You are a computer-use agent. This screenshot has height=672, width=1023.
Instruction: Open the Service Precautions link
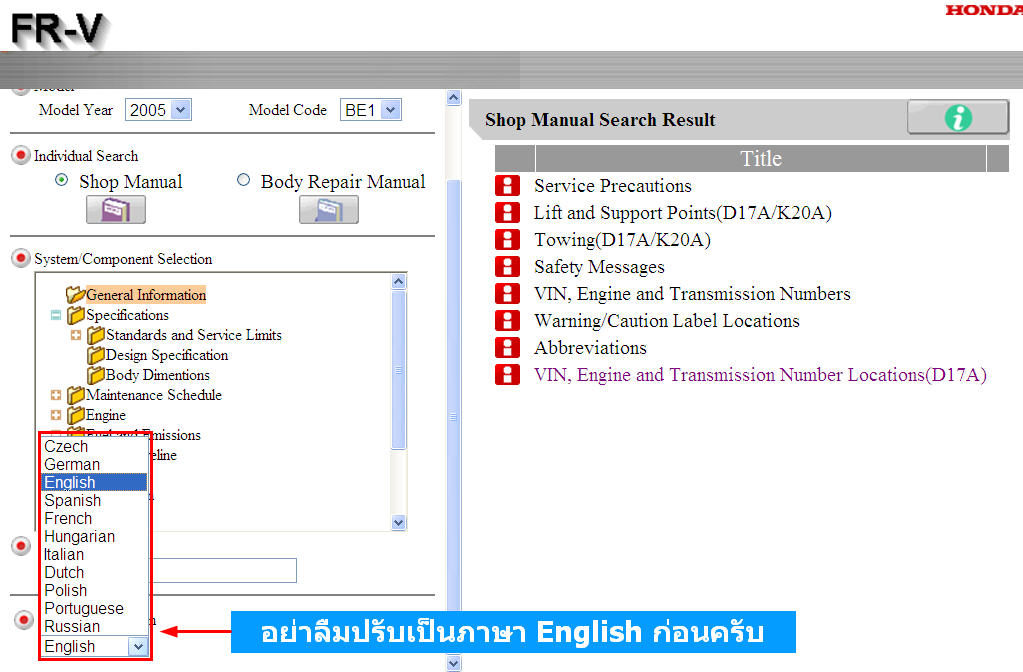click(613, 186)
